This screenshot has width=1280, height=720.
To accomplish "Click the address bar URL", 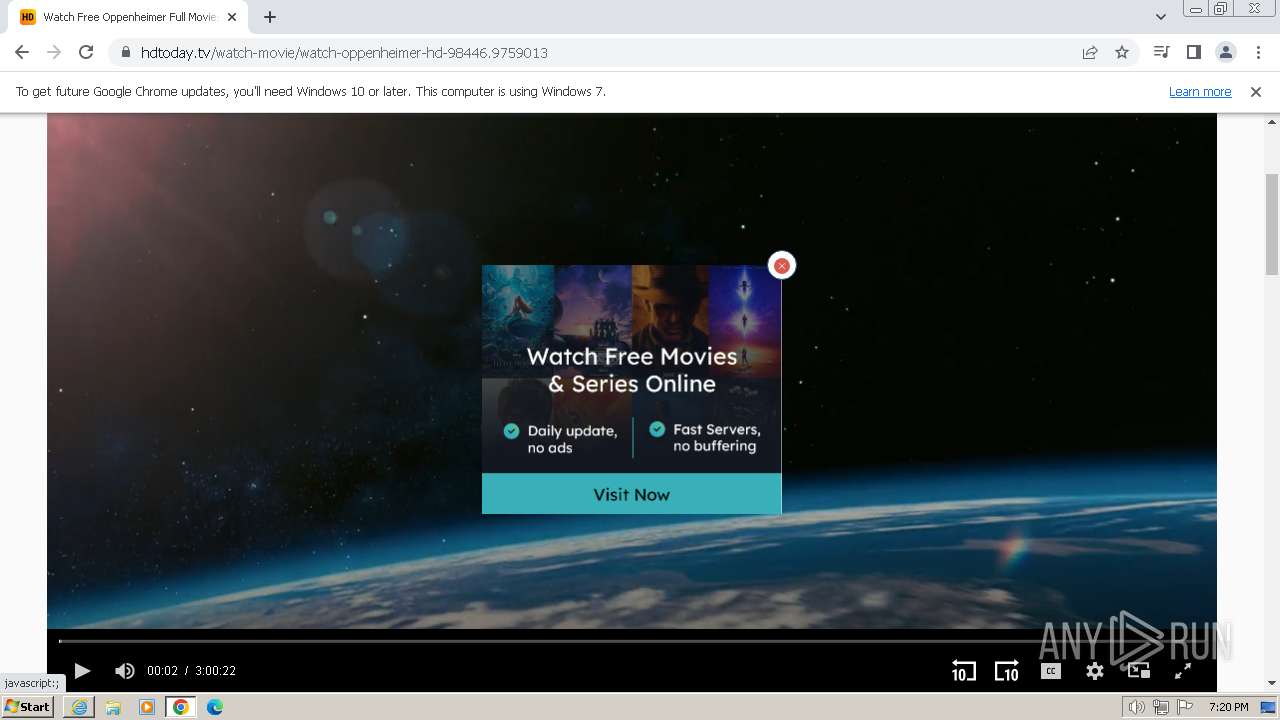I will [x=344, y=52].
